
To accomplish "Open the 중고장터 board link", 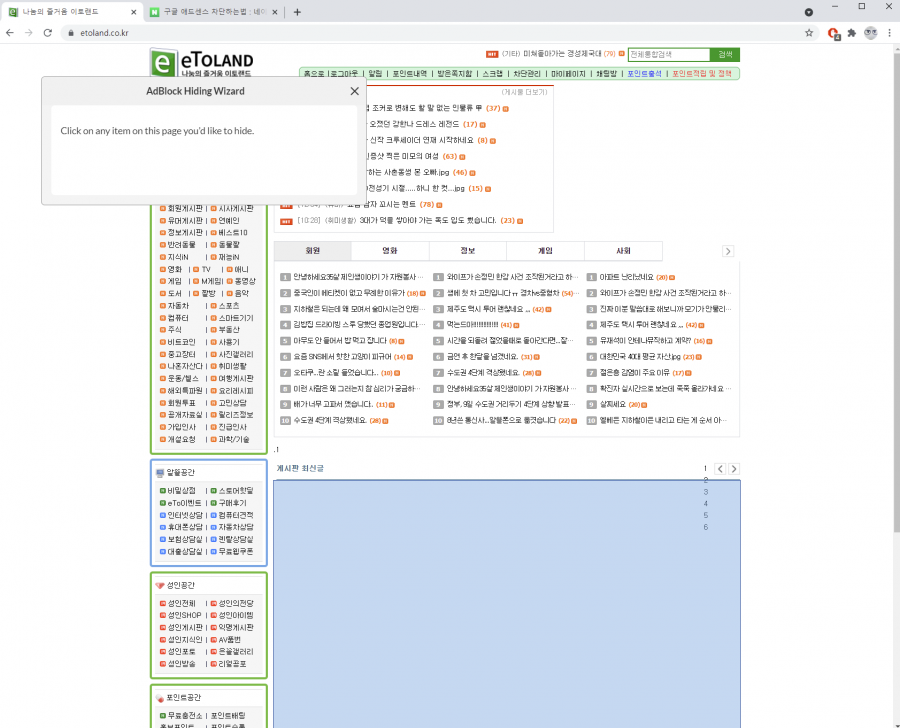I will click(x=181, y=354).
